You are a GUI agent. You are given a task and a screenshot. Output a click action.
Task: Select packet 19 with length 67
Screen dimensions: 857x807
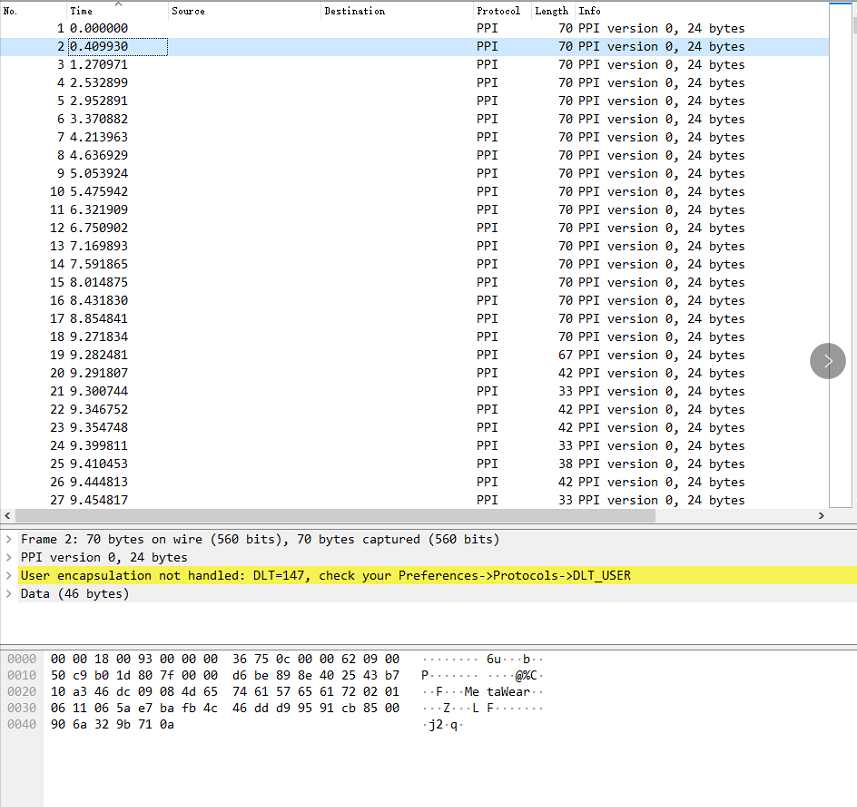tap(300, 355)
